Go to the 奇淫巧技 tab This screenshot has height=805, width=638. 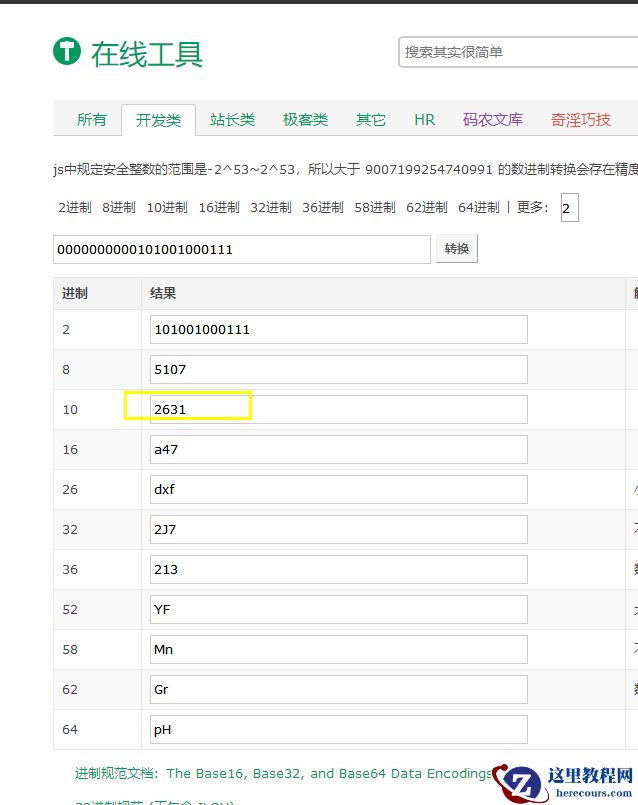click(x=580, y=120)
